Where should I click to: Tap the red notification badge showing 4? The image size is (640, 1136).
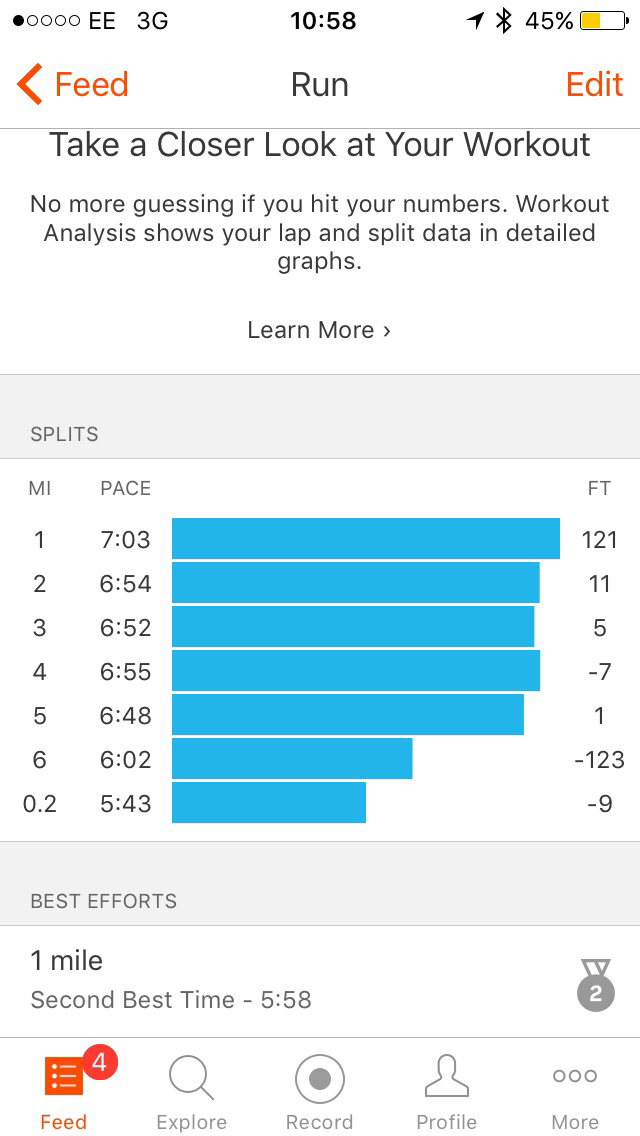[x=98, y=1064]
